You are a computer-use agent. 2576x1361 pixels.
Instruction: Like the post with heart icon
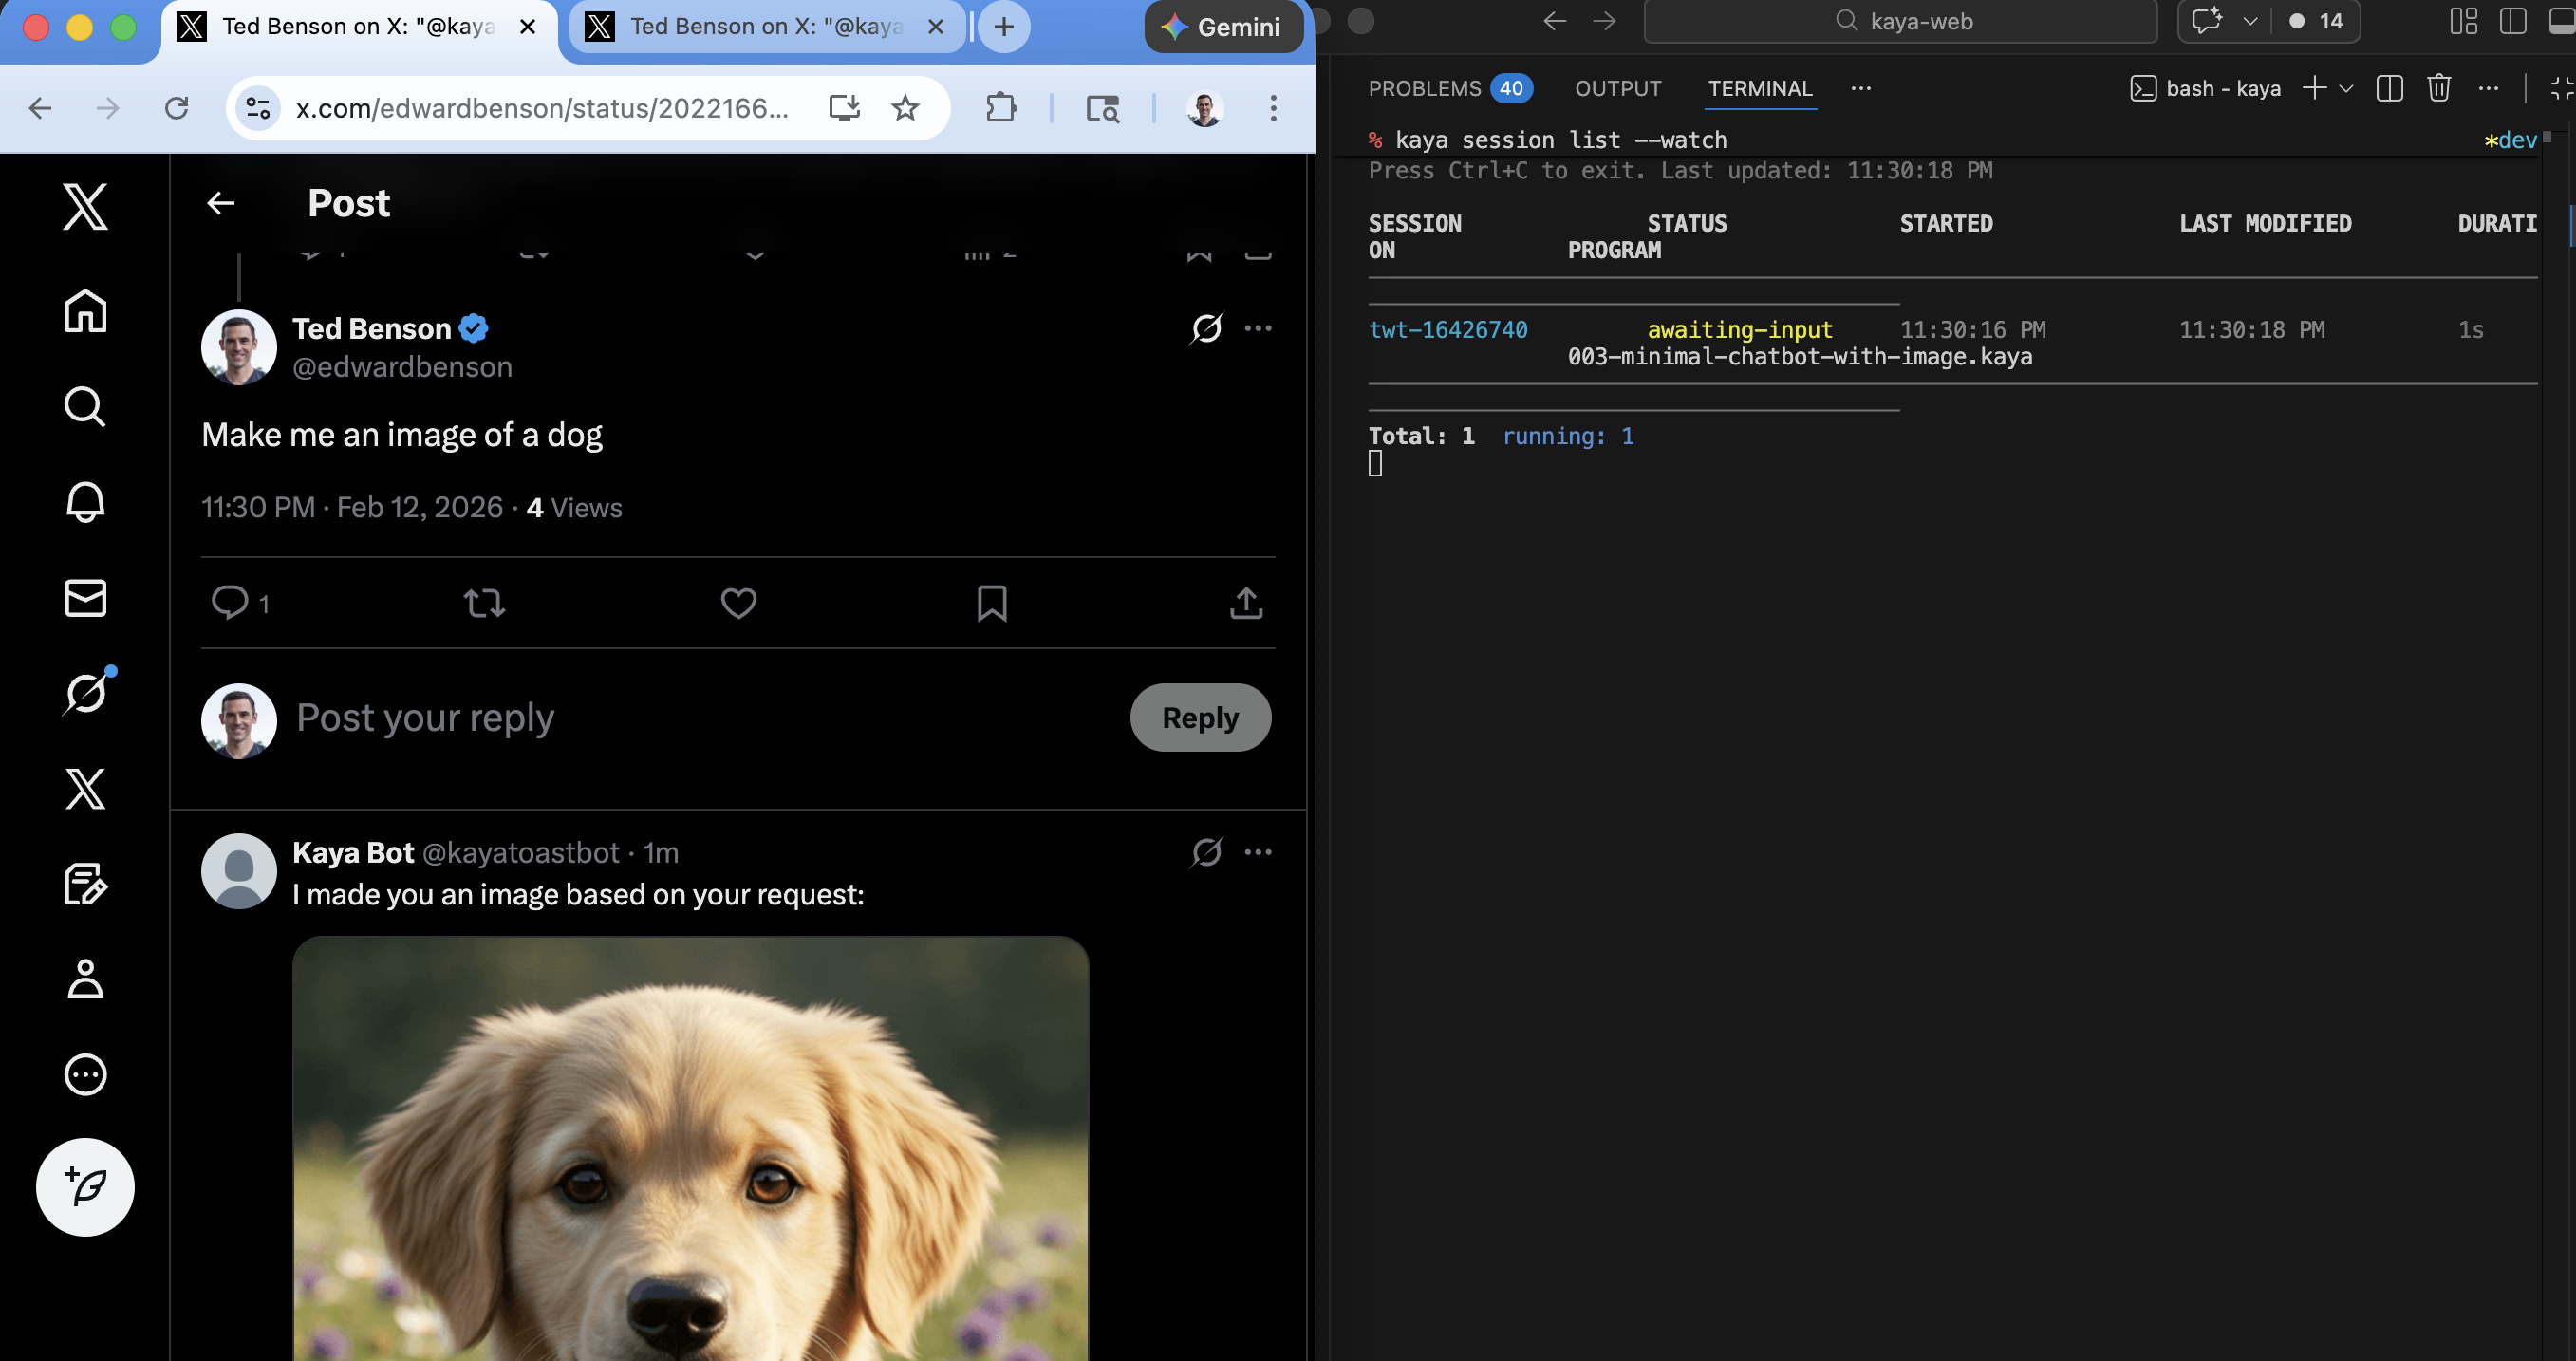[738, 603]
